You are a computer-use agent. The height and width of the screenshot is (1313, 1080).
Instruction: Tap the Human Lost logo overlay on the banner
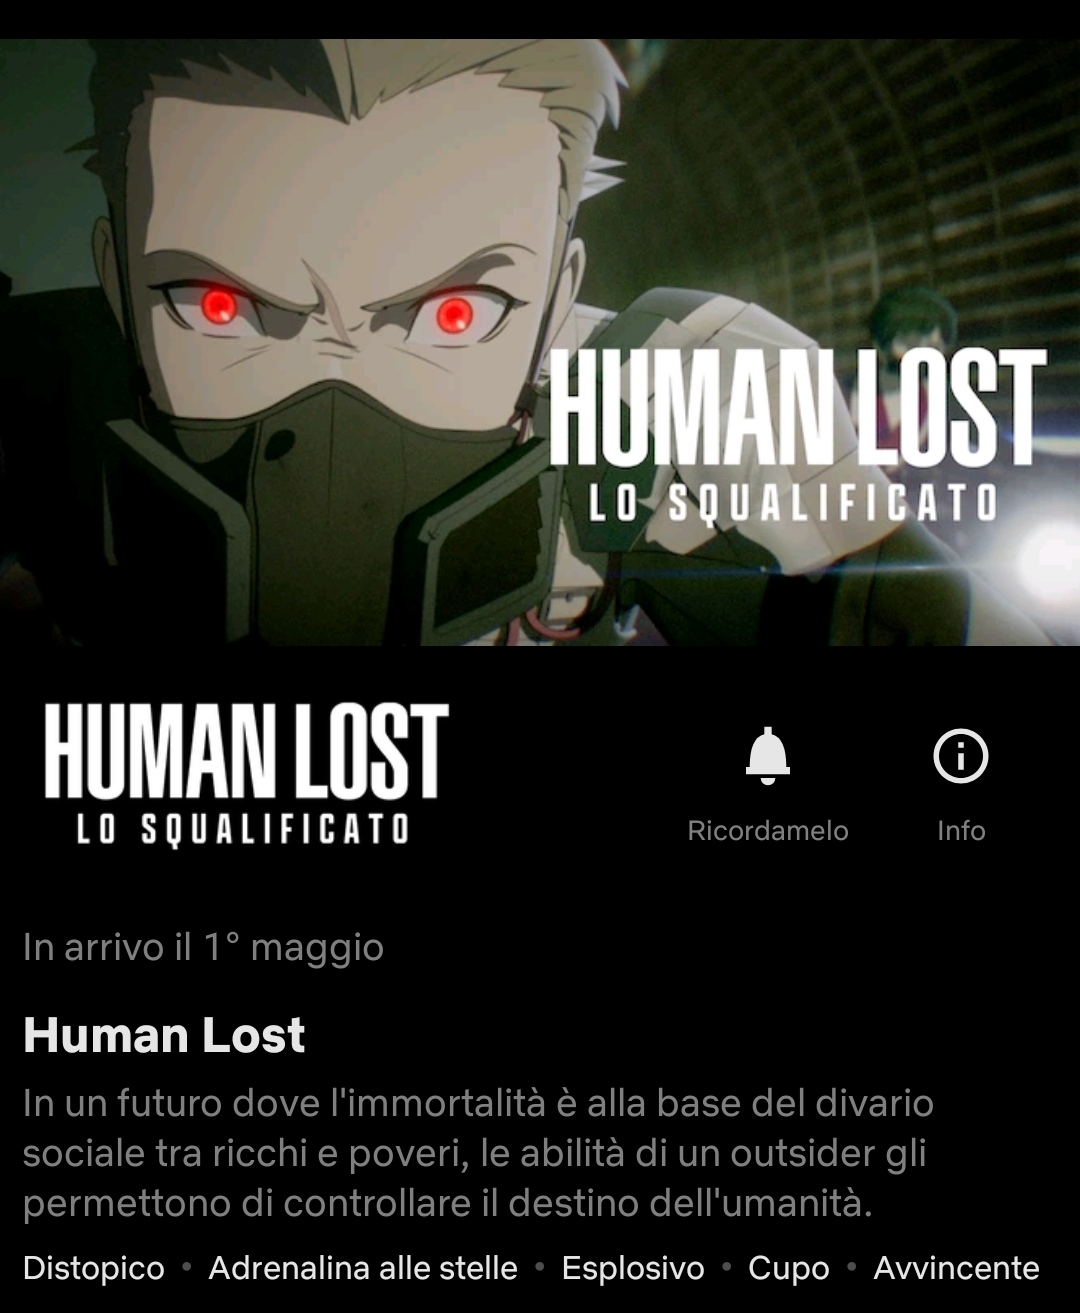pyautogui.click(x=798, y=436)
